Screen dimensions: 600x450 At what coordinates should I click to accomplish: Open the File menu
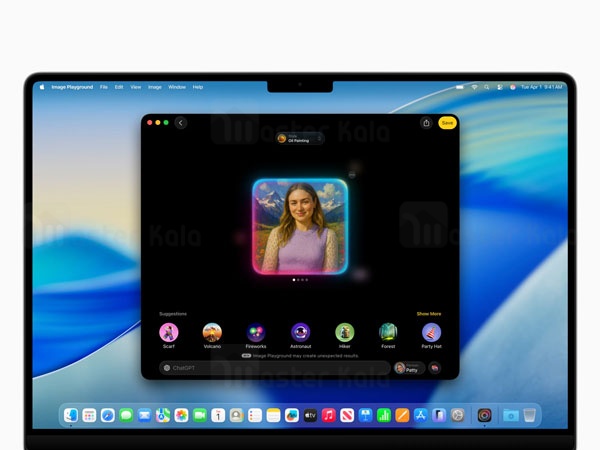[104, 87]
